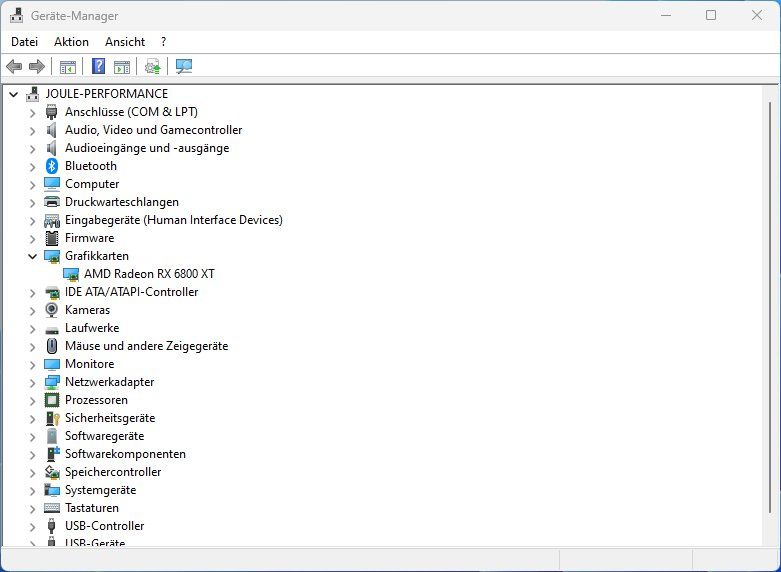Select the Kameras label
The width and height of the screenshot is (781, 572).
(x=88, y=310)
